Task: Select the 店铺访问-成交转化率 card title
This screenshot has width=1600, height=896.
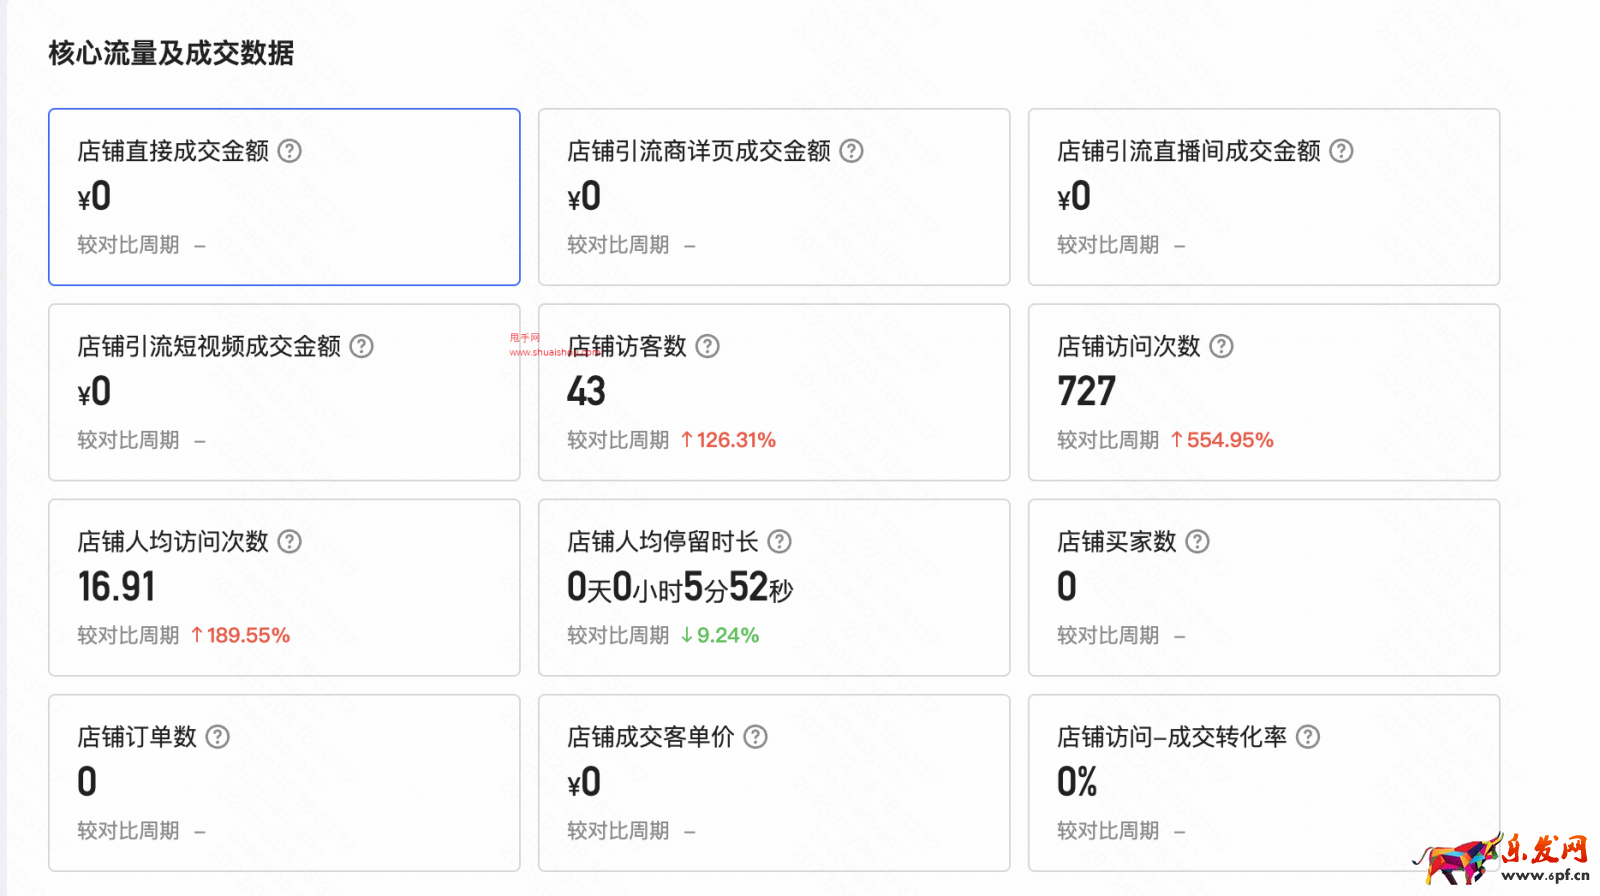Action: [1172, 737]
